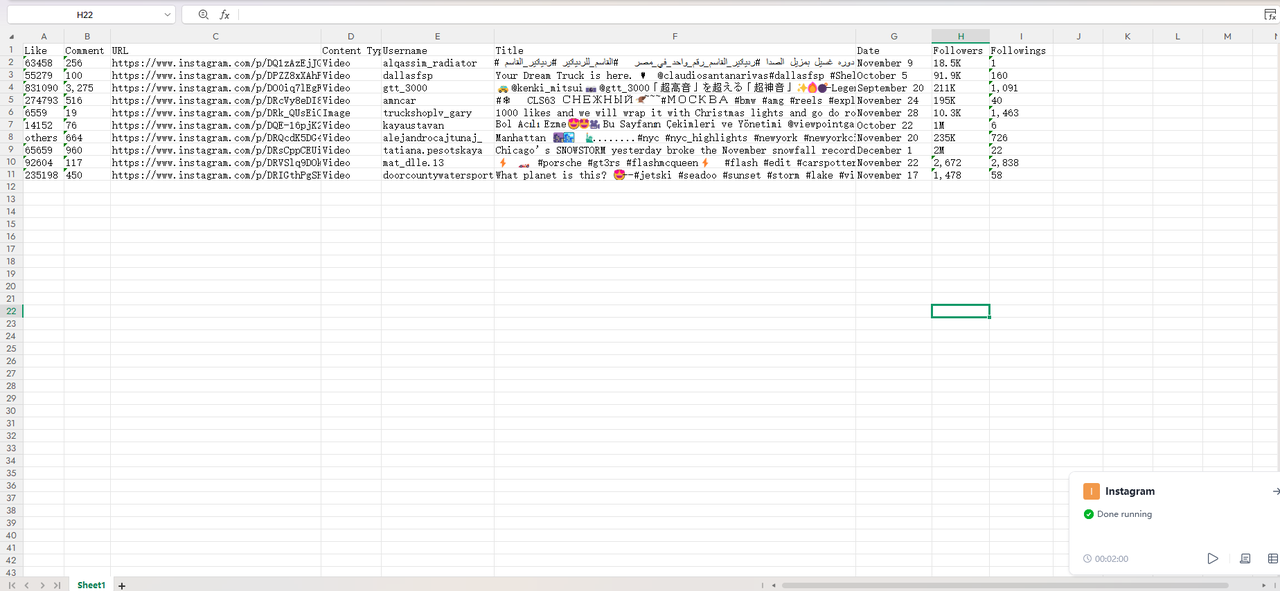Click the green Done running check icon
The height and width of the screenshot is (591, 1280).
pyautogui.click(x=1088, y=513)
